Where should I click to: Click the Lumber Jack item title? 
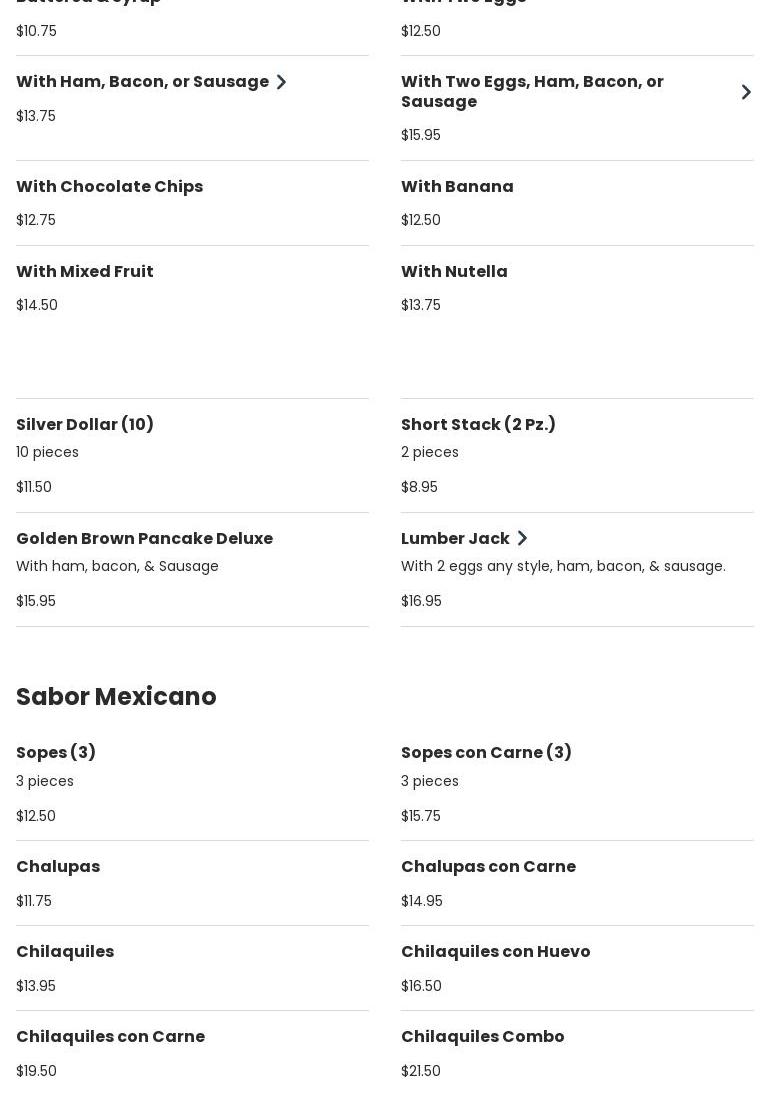coord(455,539)
